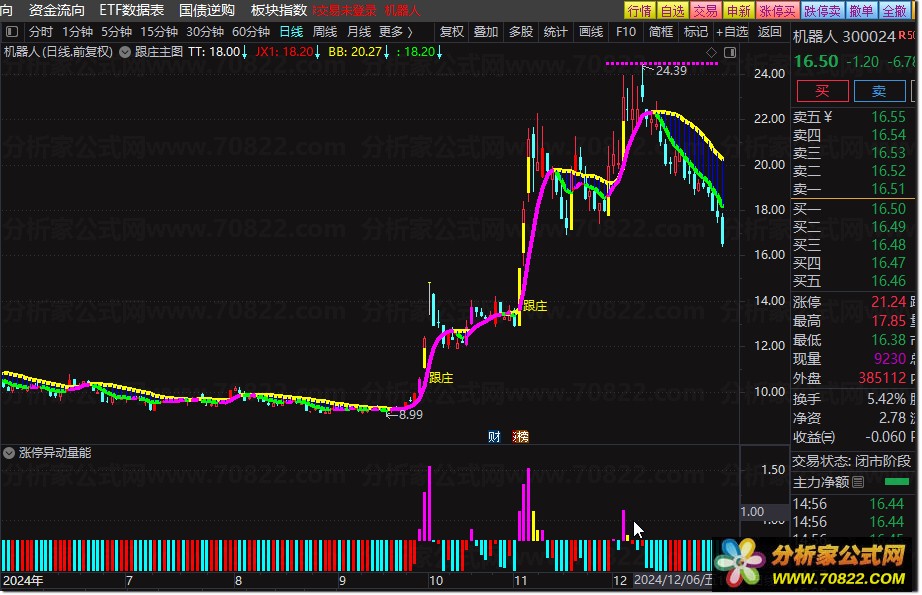The height and width of the screenshot is (595, 922).
Task: Click the 涨停买 button
Action: click(777, 11)
